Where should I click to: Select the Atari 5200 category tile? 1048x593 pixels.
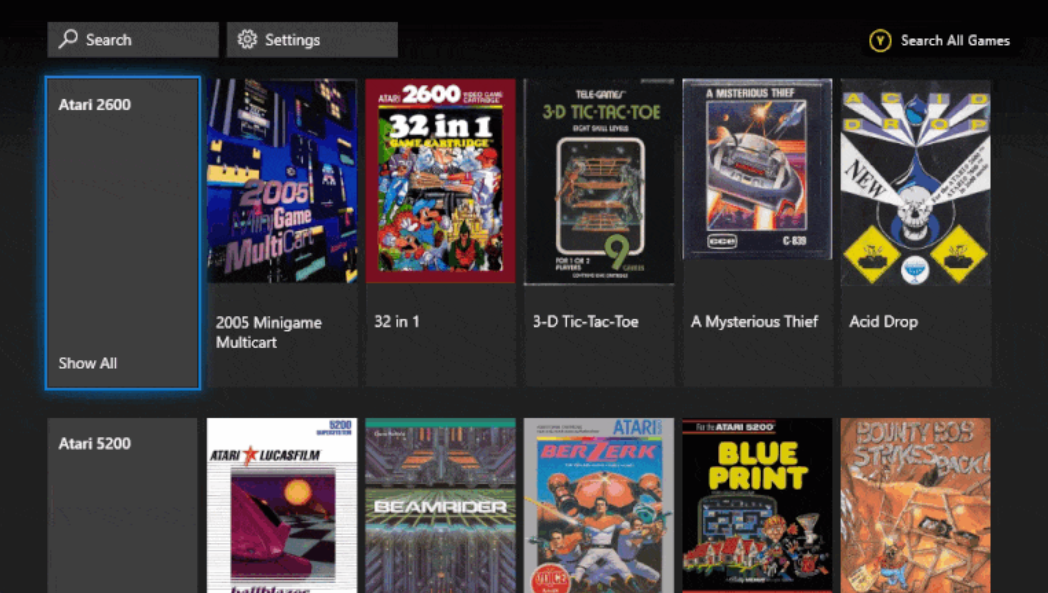[122, 505]
